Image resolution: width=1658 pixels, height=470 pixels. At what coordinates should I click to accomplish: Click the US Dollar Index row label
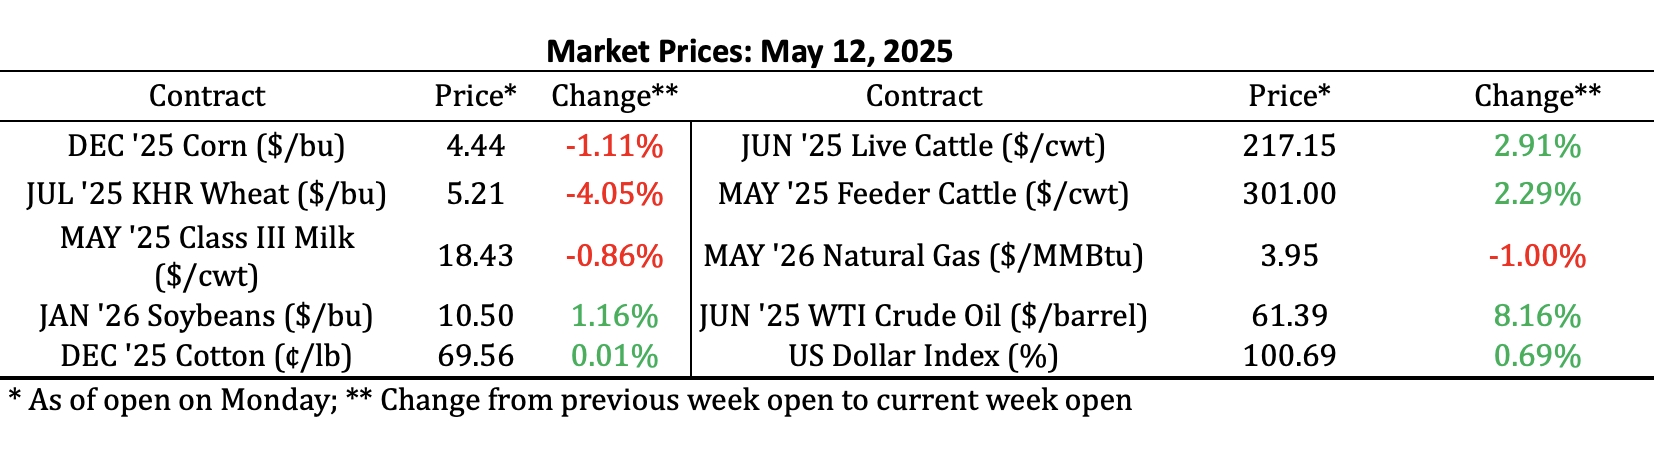[923, 356]
